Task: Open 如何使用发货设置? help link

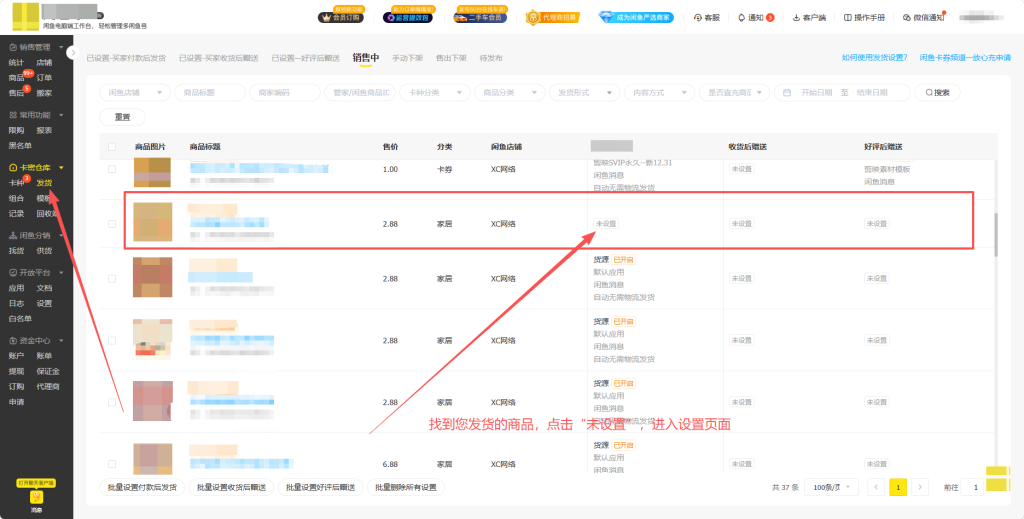Action: pos(874,57)
